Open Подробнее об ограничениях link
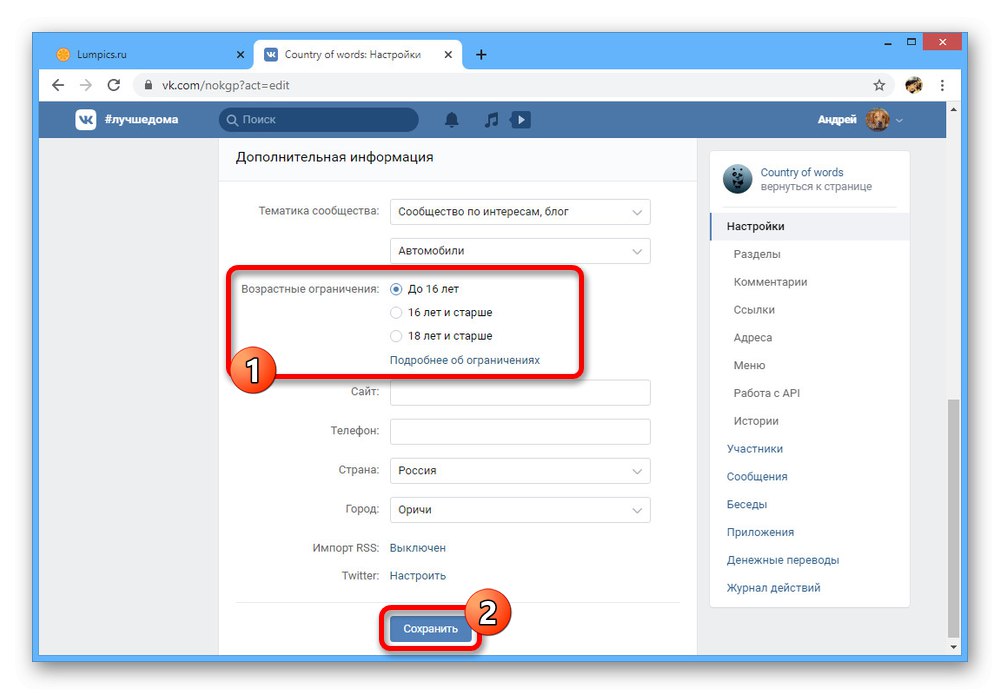This screenshot has width=1000, height=694. click(465, 360)
